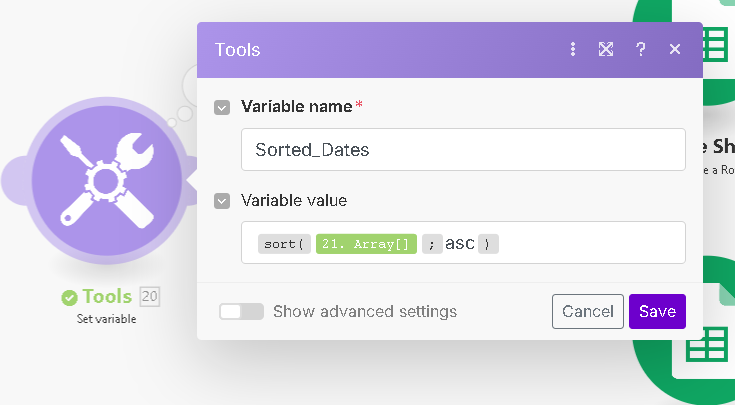735x405 pixels.
Task: Close the Tools dialog with the X
Action: [x=675, y=49]
